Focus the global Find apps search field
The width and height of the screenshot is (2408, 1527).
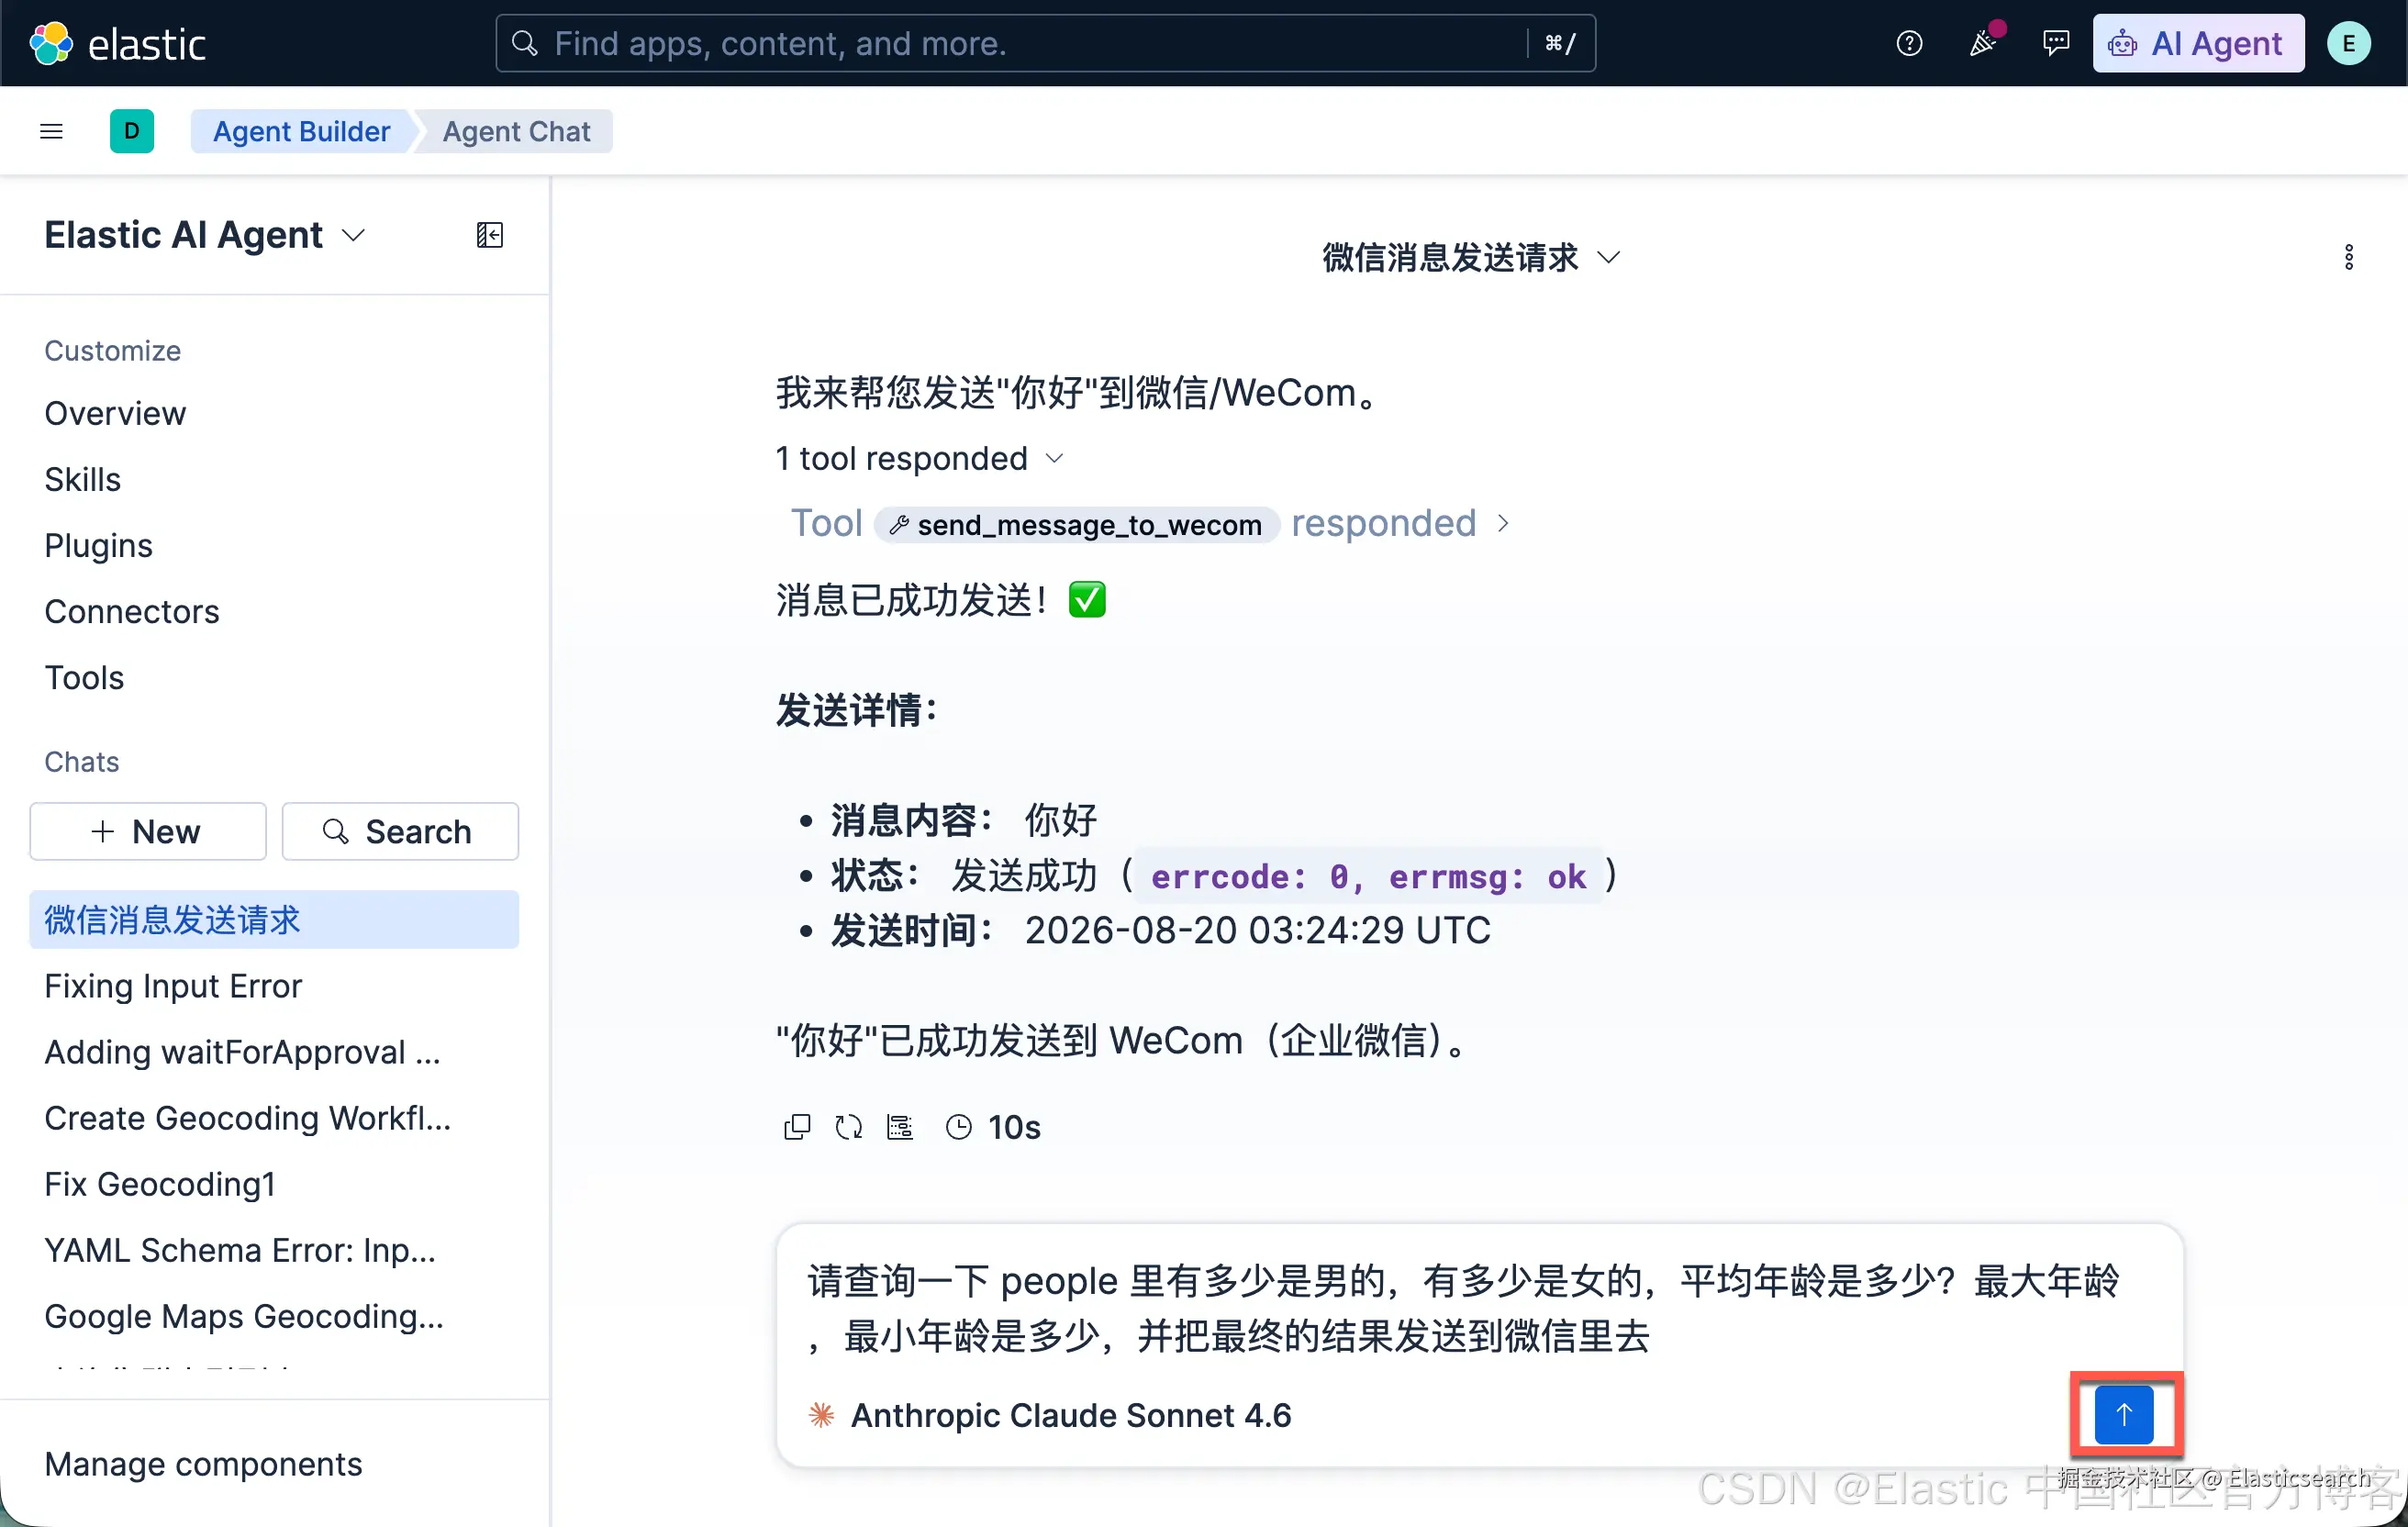click(1045, 43)
